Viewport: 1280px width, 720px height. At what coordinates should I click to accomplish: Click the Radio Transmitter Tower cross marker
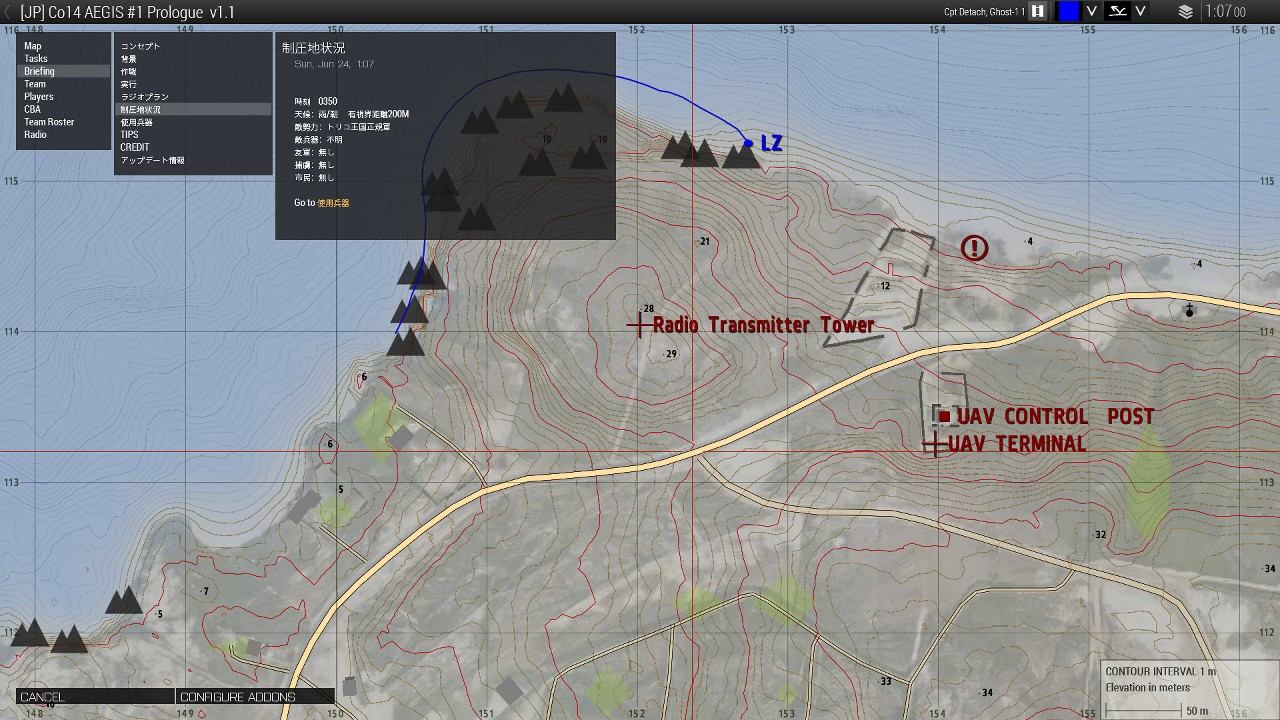[640, 325]
